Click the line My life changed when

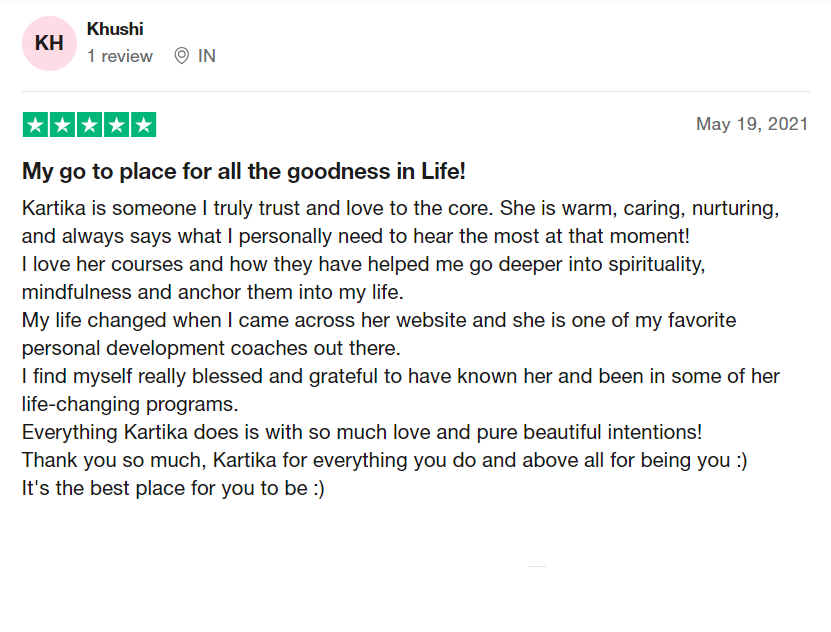click(x=379, y=321)
